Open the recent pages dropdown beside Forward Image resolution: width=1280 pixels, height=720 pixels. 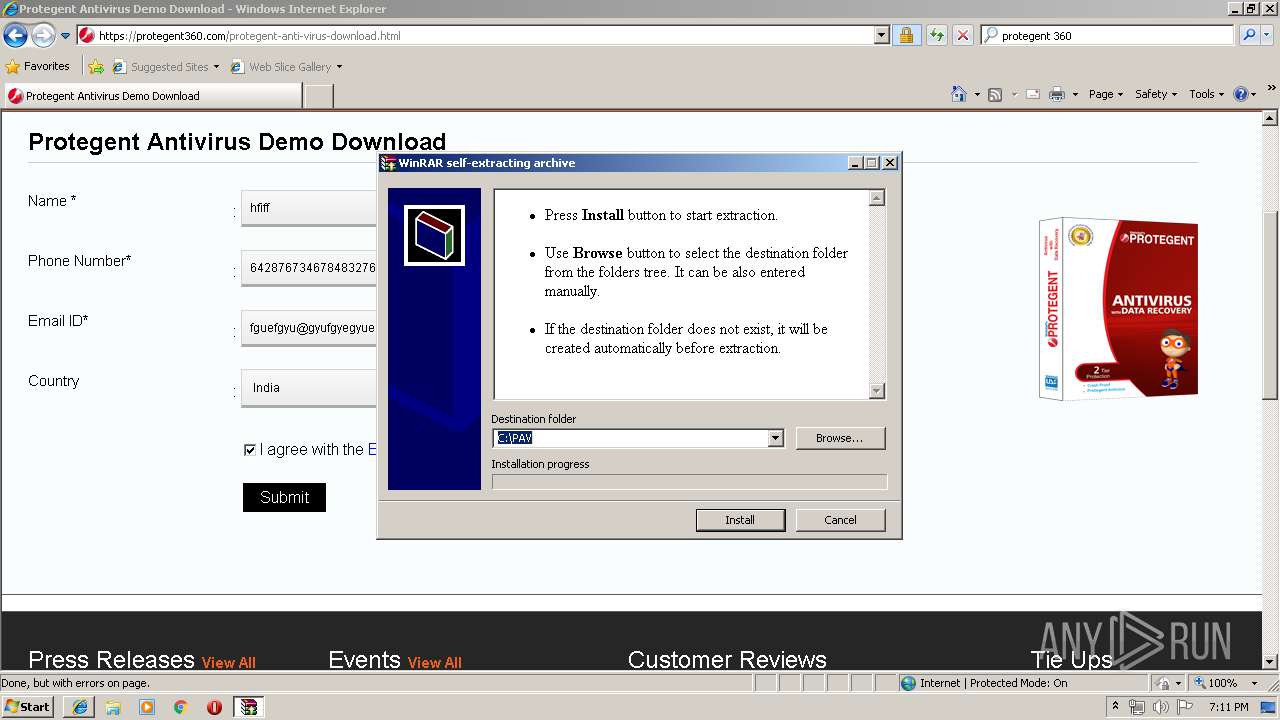click(x=65, y=36)
